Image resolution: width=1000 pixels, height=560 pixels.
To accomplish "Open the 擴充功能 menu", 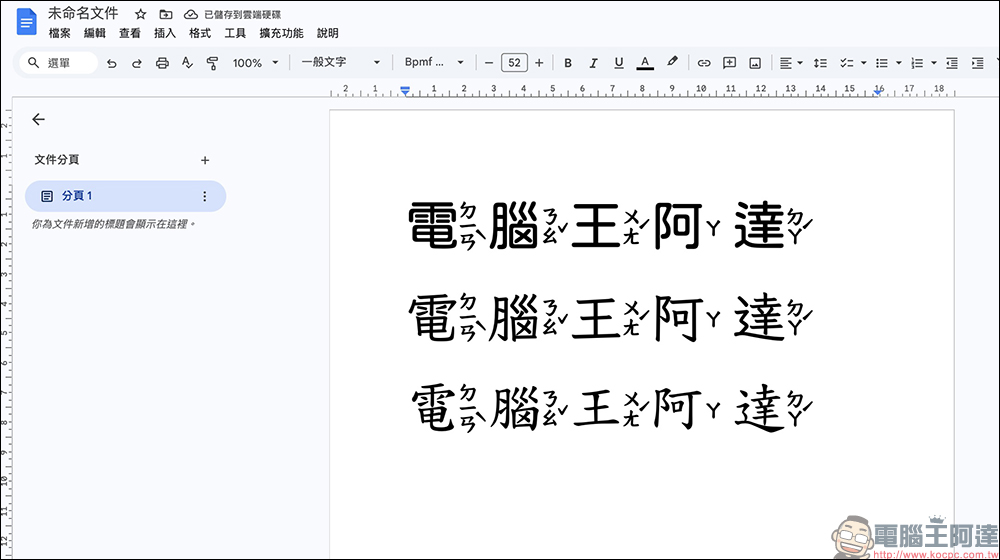I will tap(281, 33).
